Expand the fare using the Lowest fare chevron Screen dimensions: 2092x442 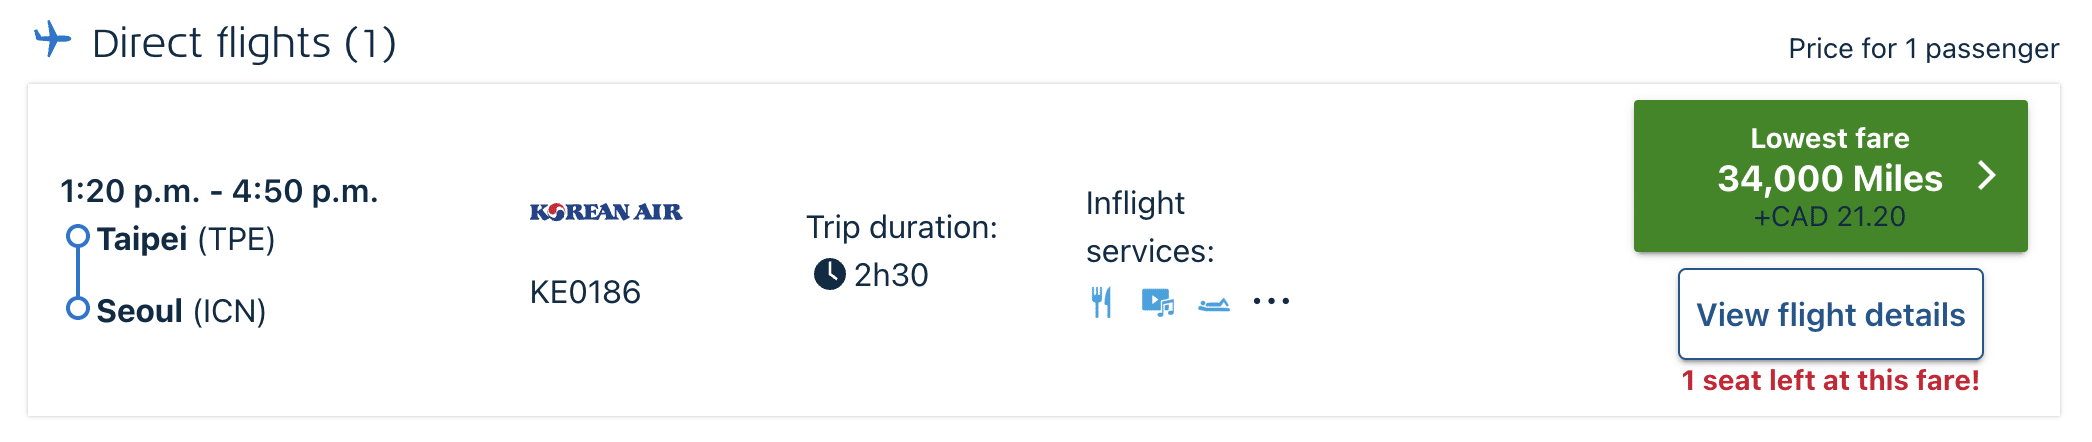[x=1987, y=176]
